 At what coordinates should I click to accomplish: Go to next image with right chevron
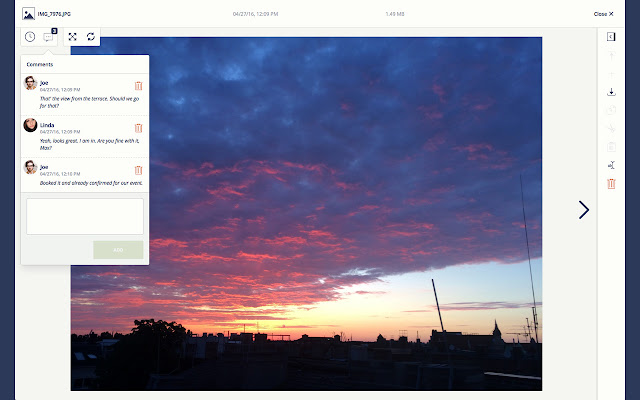point(584,210)
